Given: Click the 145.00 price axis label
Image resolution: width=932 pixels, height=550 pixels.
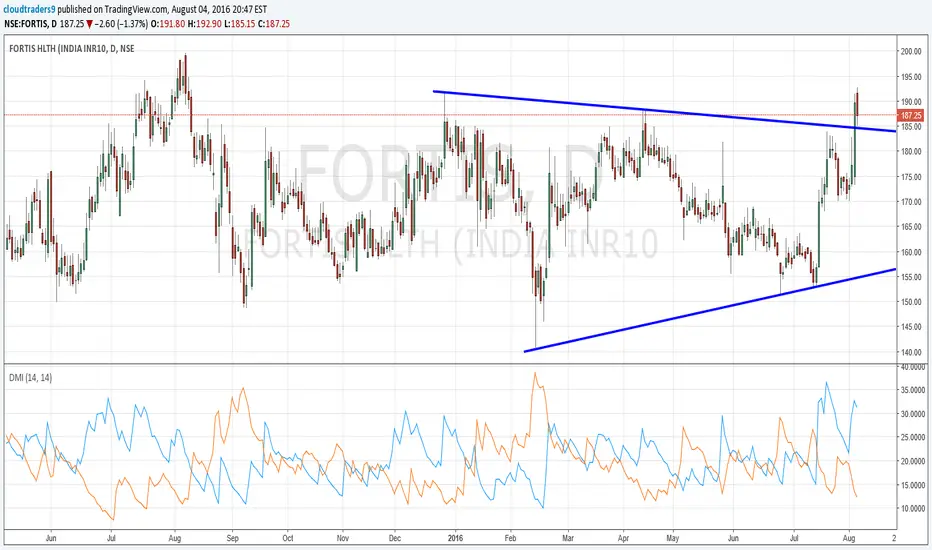Looking at the screenshot, I should coord(911,326).
